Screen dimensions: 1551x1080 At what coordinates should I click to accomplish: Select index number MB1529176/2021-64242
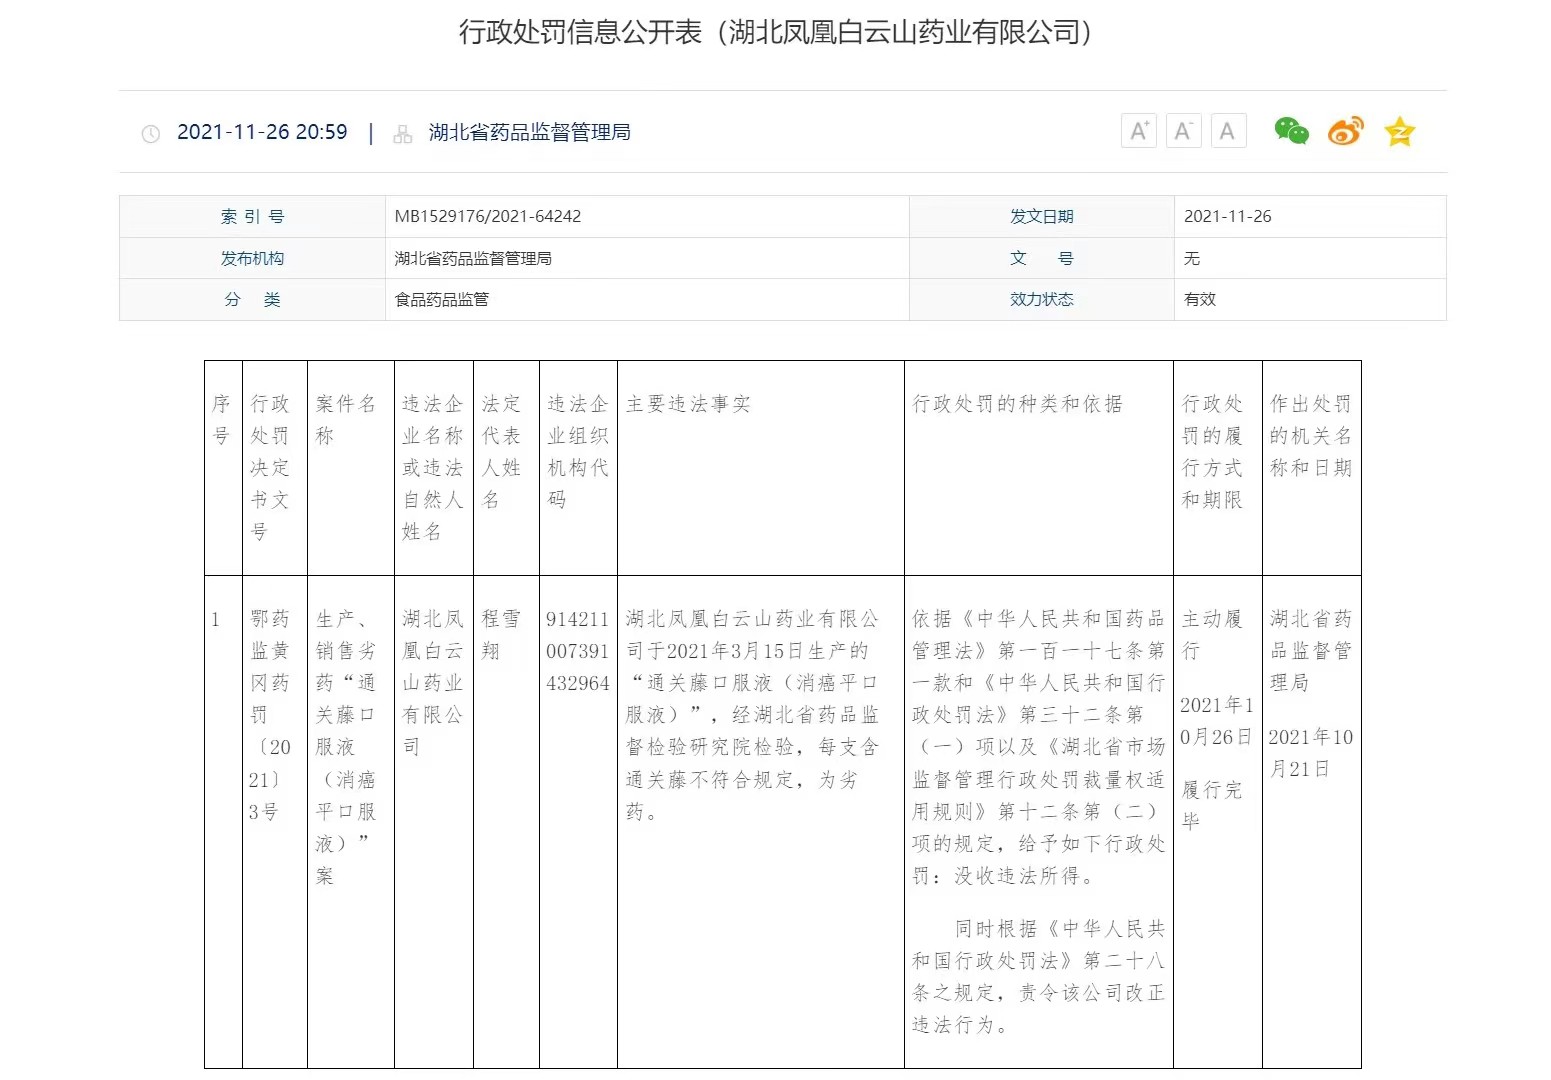click(487, 216)
